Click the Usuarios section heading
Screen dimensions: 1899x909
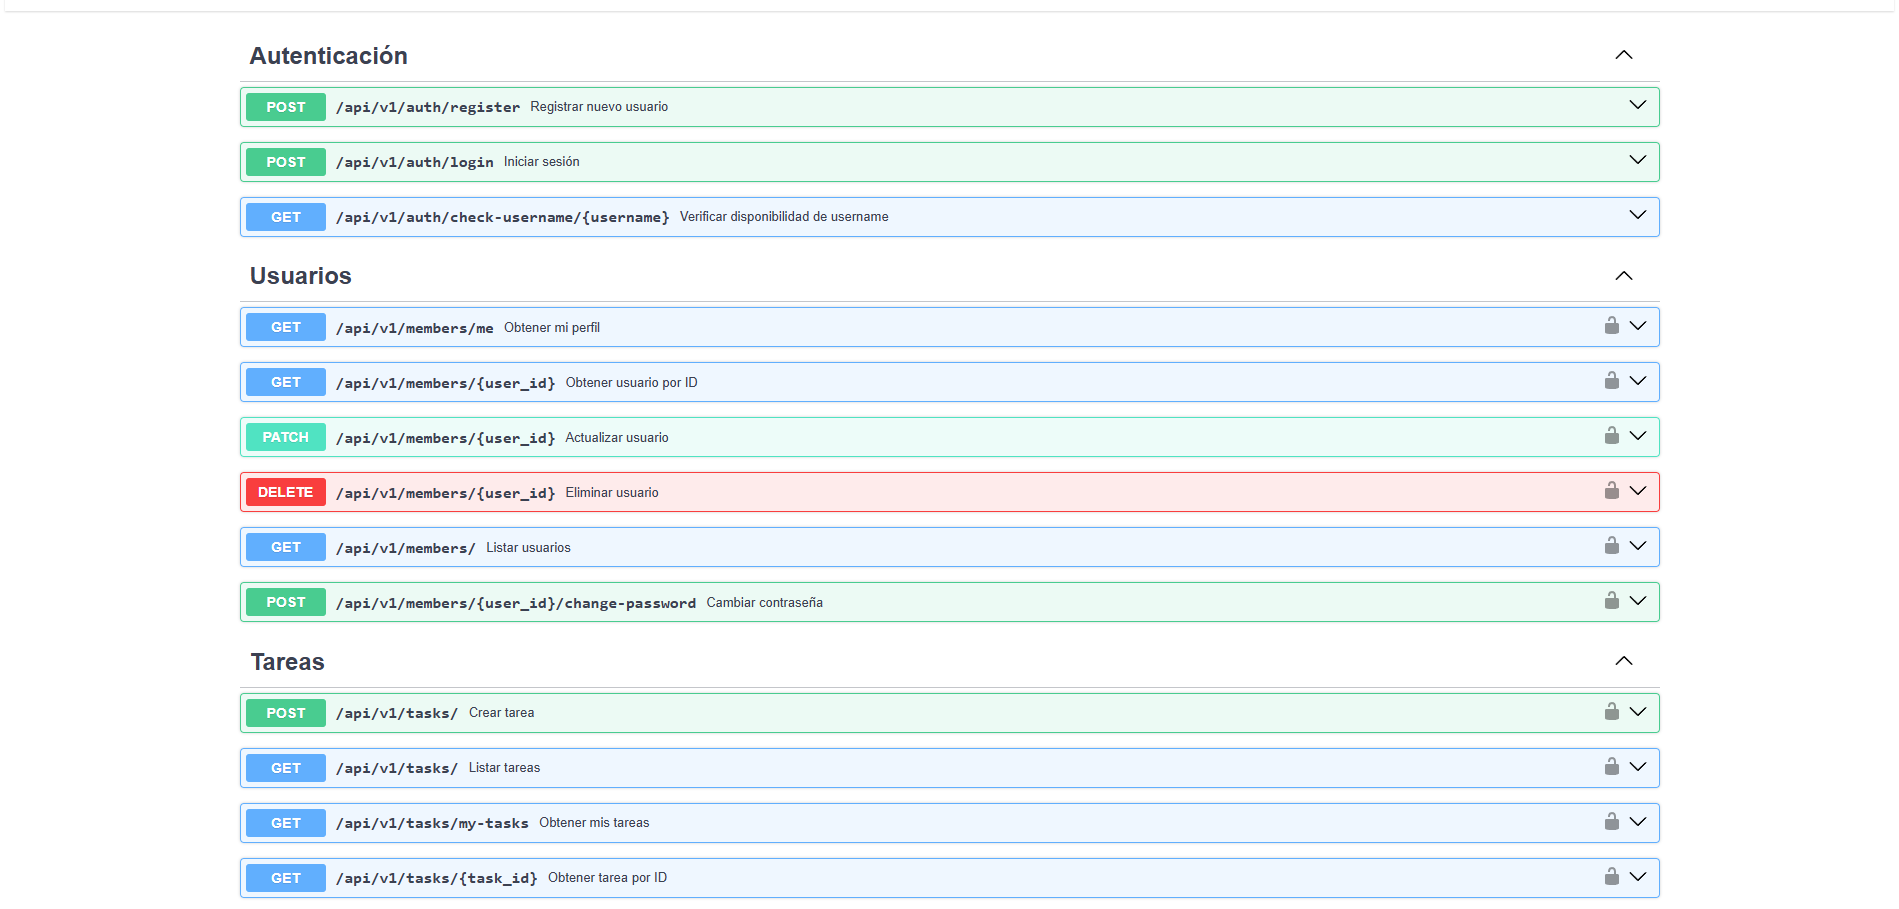tap(300, 276)
